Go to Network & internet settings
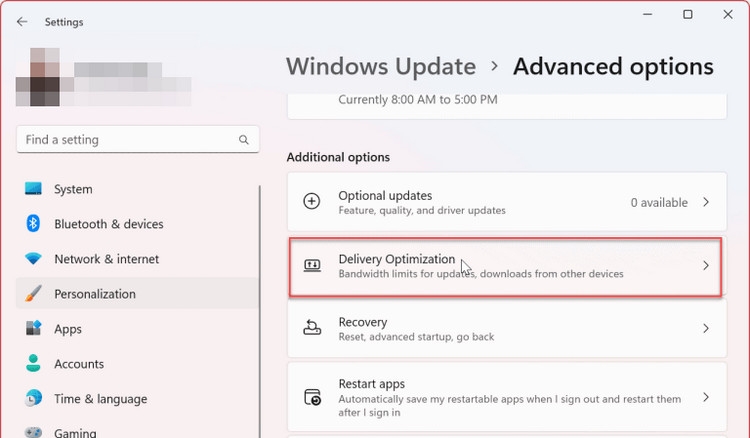 pyautogui.click(x=137, y=259)
